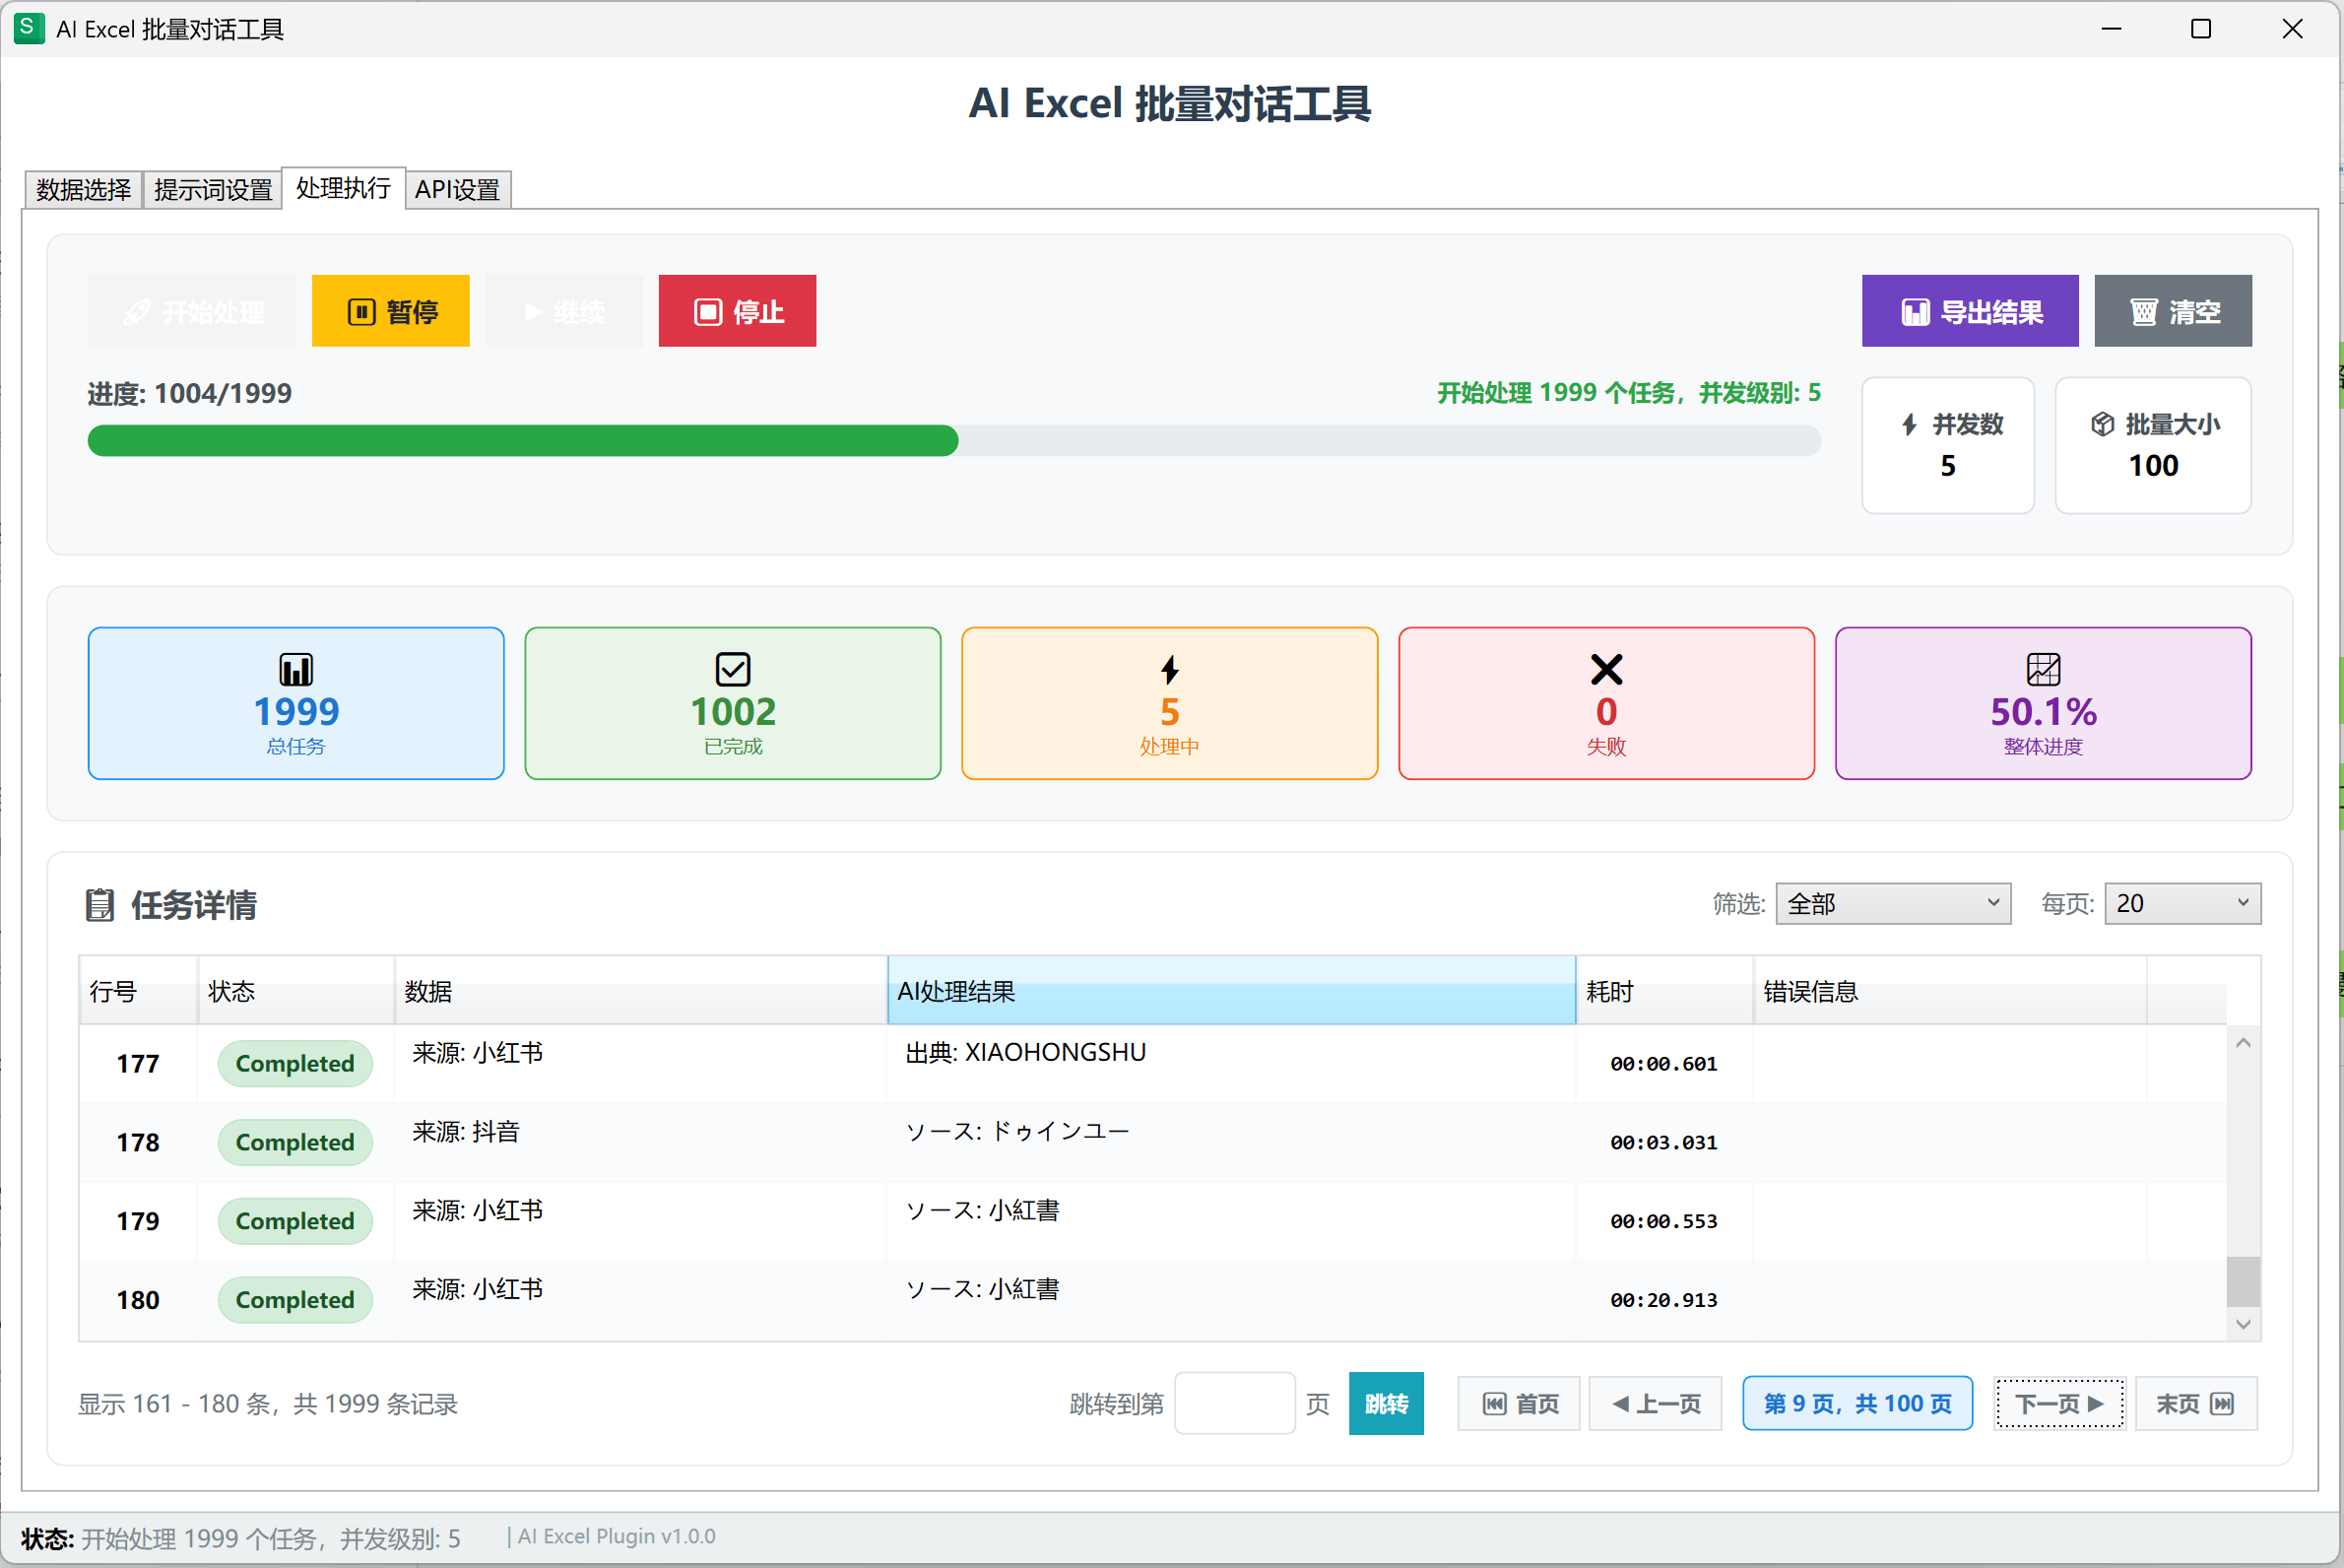Click the 耗时 column header
This screenshot has height=1568, width=2344.
tap(1664, 990)
